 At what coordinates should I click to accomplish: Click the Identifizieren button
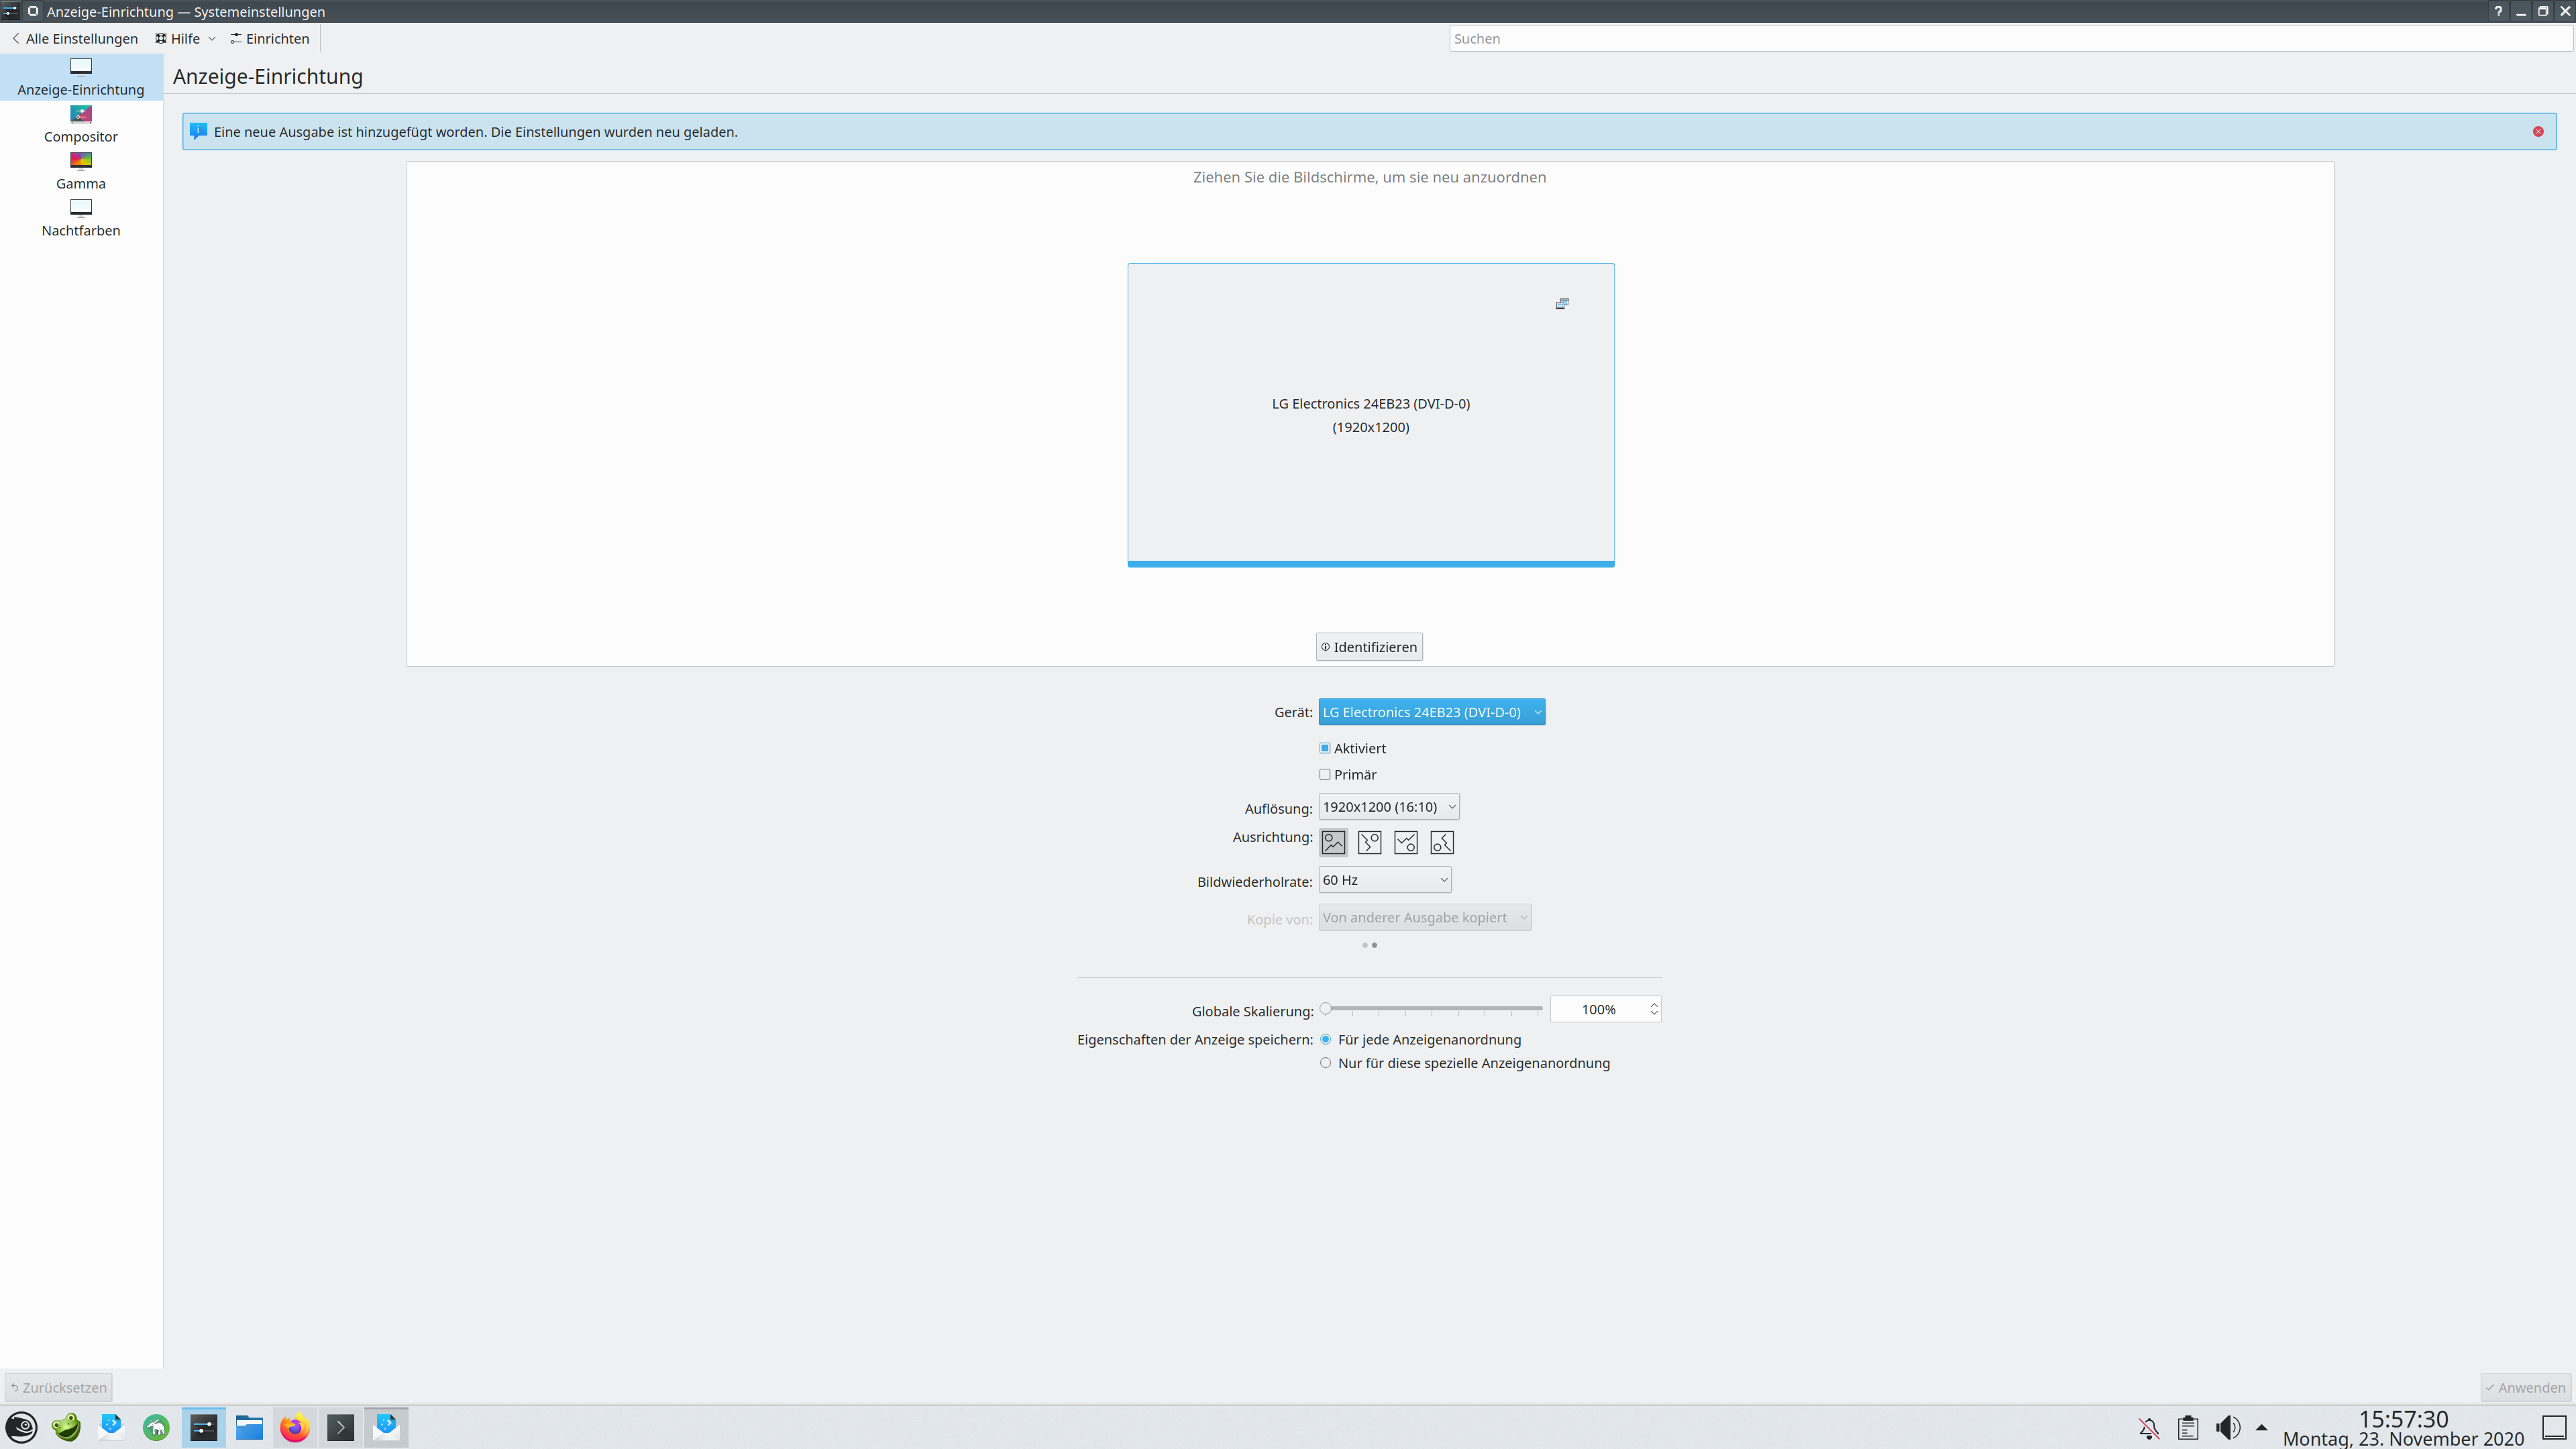click(1369, 647)
